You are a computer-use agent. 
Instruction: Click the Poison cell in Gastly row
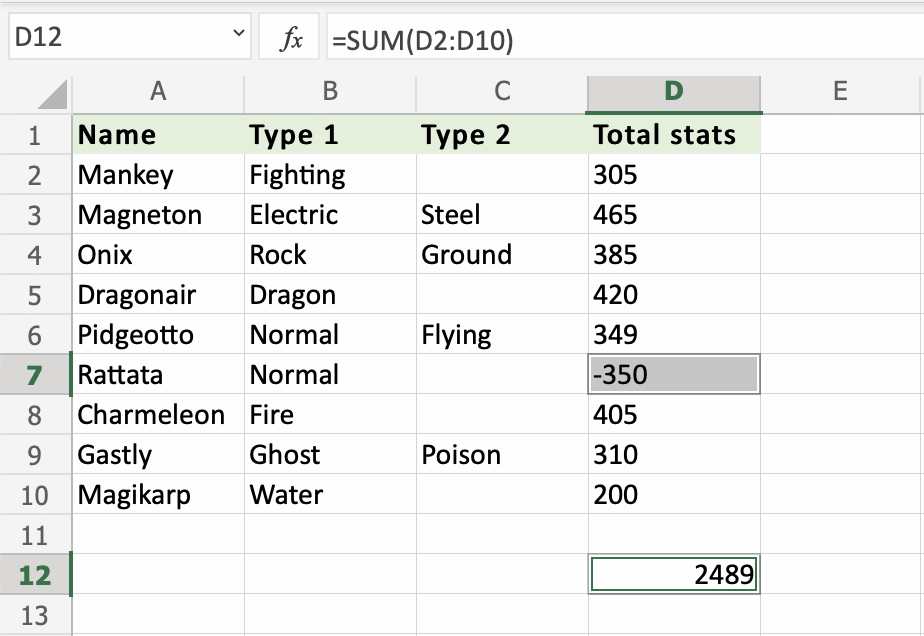click(x=502, y=455)
